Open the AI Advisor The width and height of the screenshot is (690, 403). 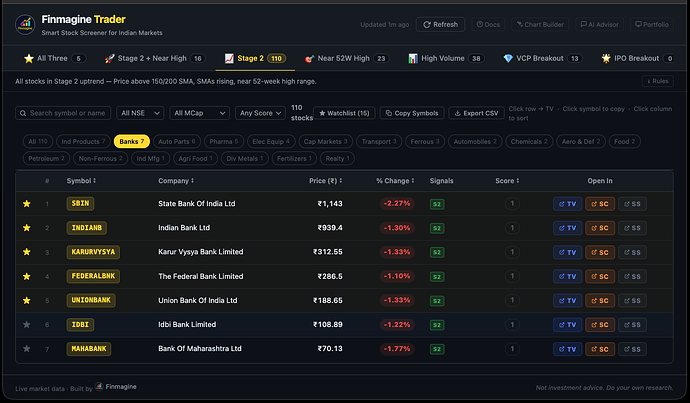click(x=599, y=25)
